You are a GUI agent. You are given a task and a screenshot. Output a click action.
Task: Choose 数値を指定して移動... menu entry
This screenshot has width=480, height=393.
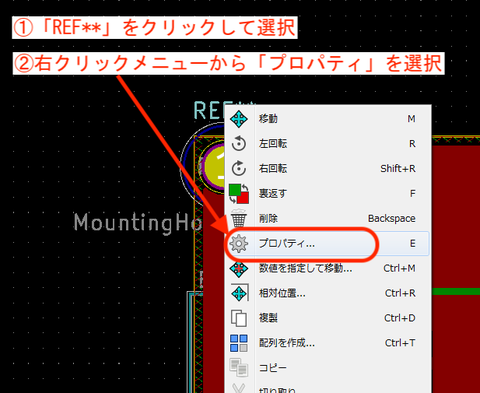click(x=327, y=268)
